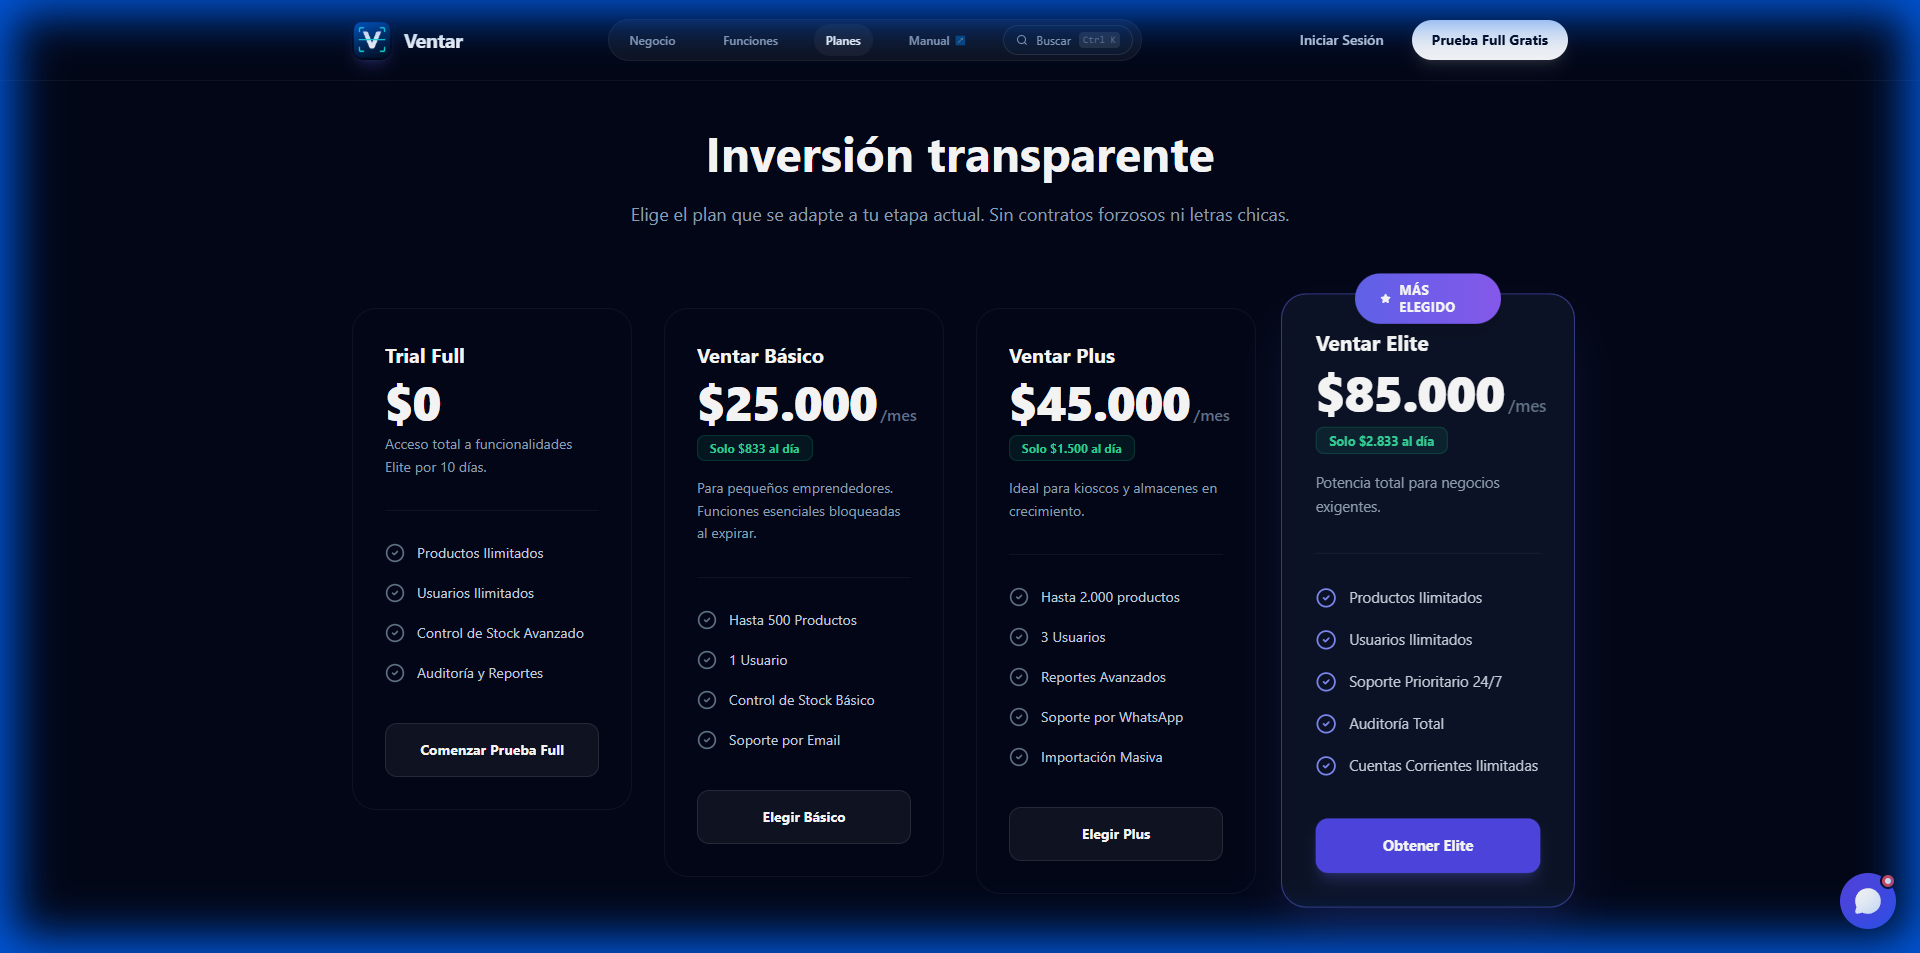The height and width of the screenshot is (953, 1920).
Task: Open the Funciones menu item
Action: (x=750, y=40)
